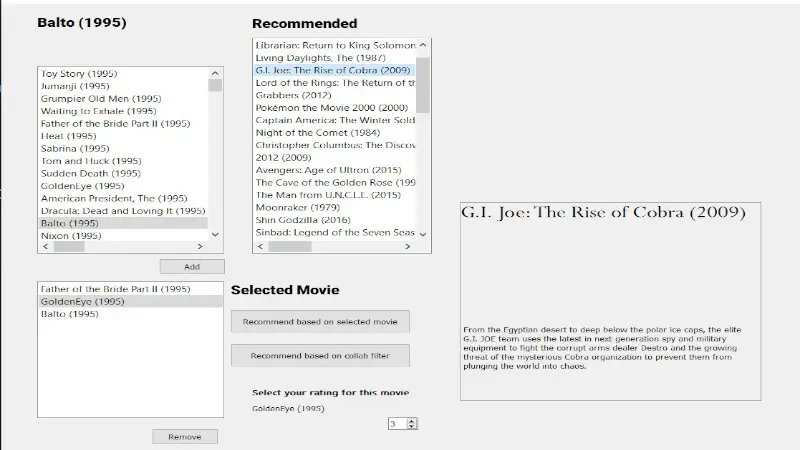Select Avengers: Age of Ultron (2015)
The image size is (800, 450).
pos(335,170)
